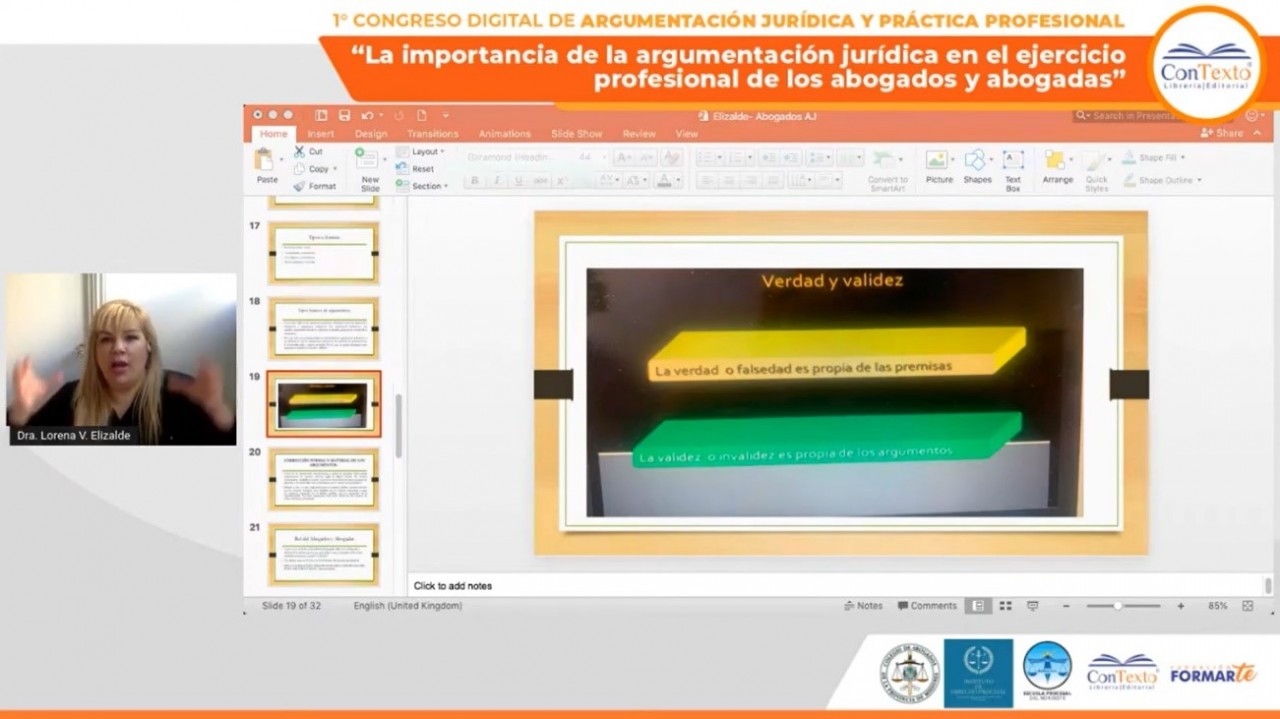Open the Shape Fill dropdown
Screen dimensions: 1280x719
point(1155,158)
